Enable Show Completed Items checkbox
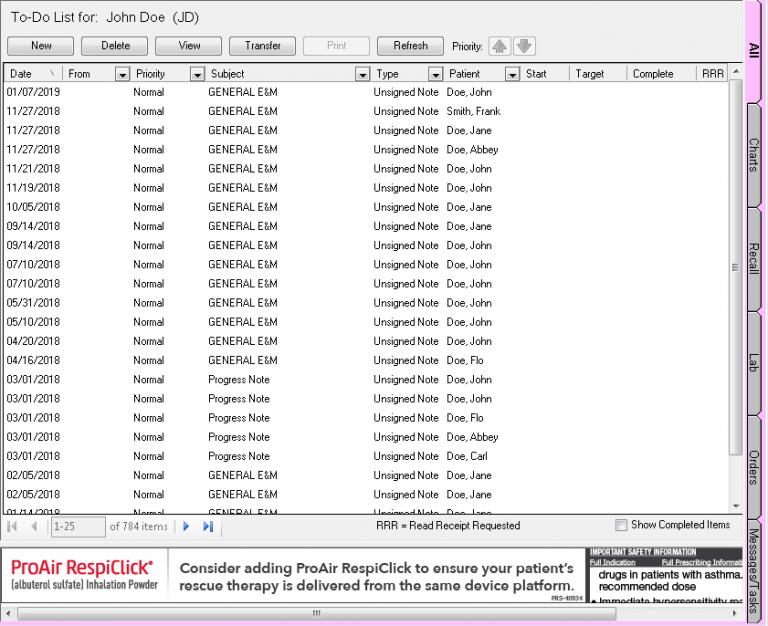Screen dimensions: 768x626 (x=621, y=525)
